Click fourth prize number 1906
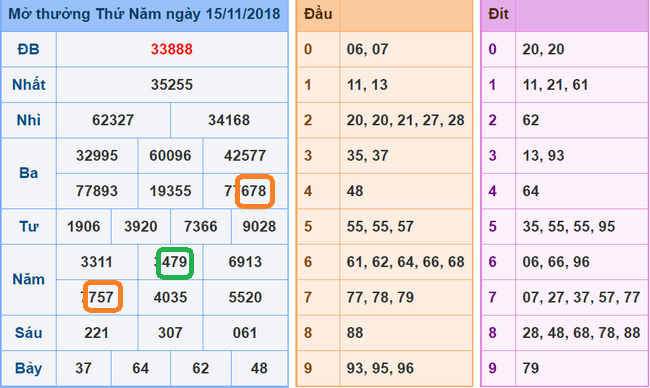This screenshot has height=388, width=650. pyautogui.click(x=83, y=227)
